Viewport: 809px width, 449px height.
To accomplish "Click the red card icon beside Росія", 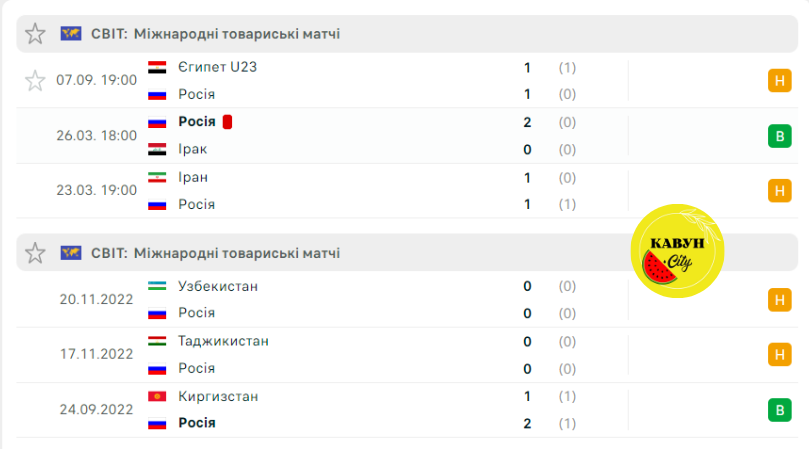I will 227,122.
